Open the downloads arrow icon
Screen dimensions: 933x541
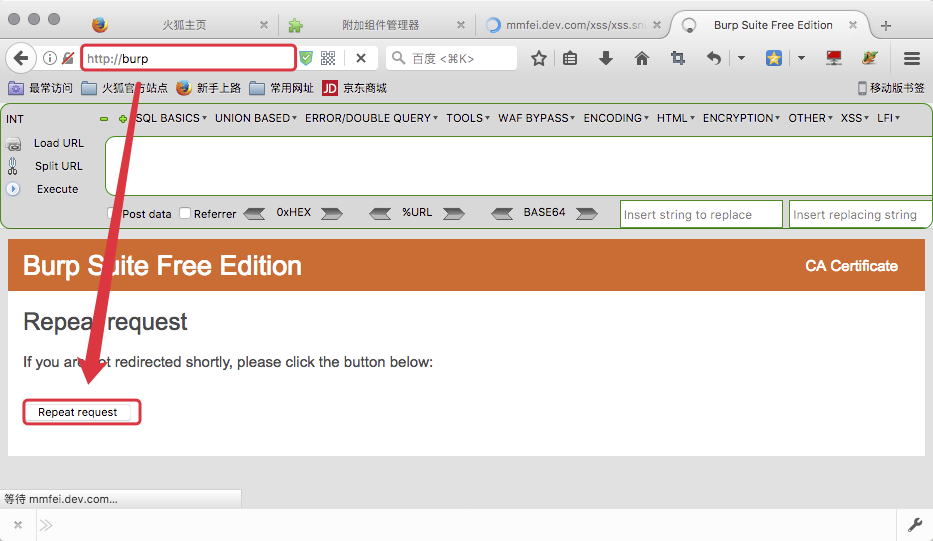click(x=606, y=58)
